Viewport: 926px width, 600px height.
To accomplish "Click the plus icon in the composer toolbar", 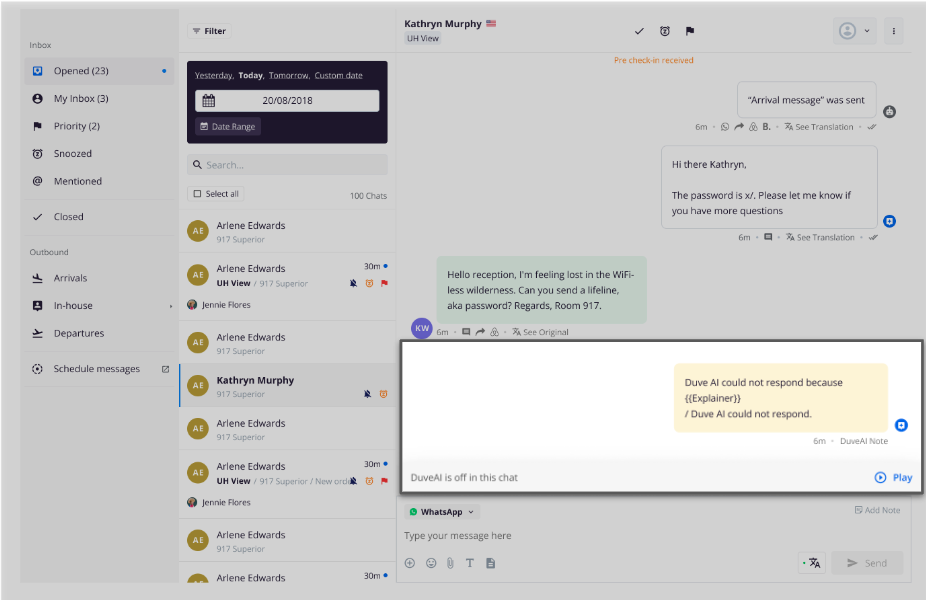I will tap(410, 563).
